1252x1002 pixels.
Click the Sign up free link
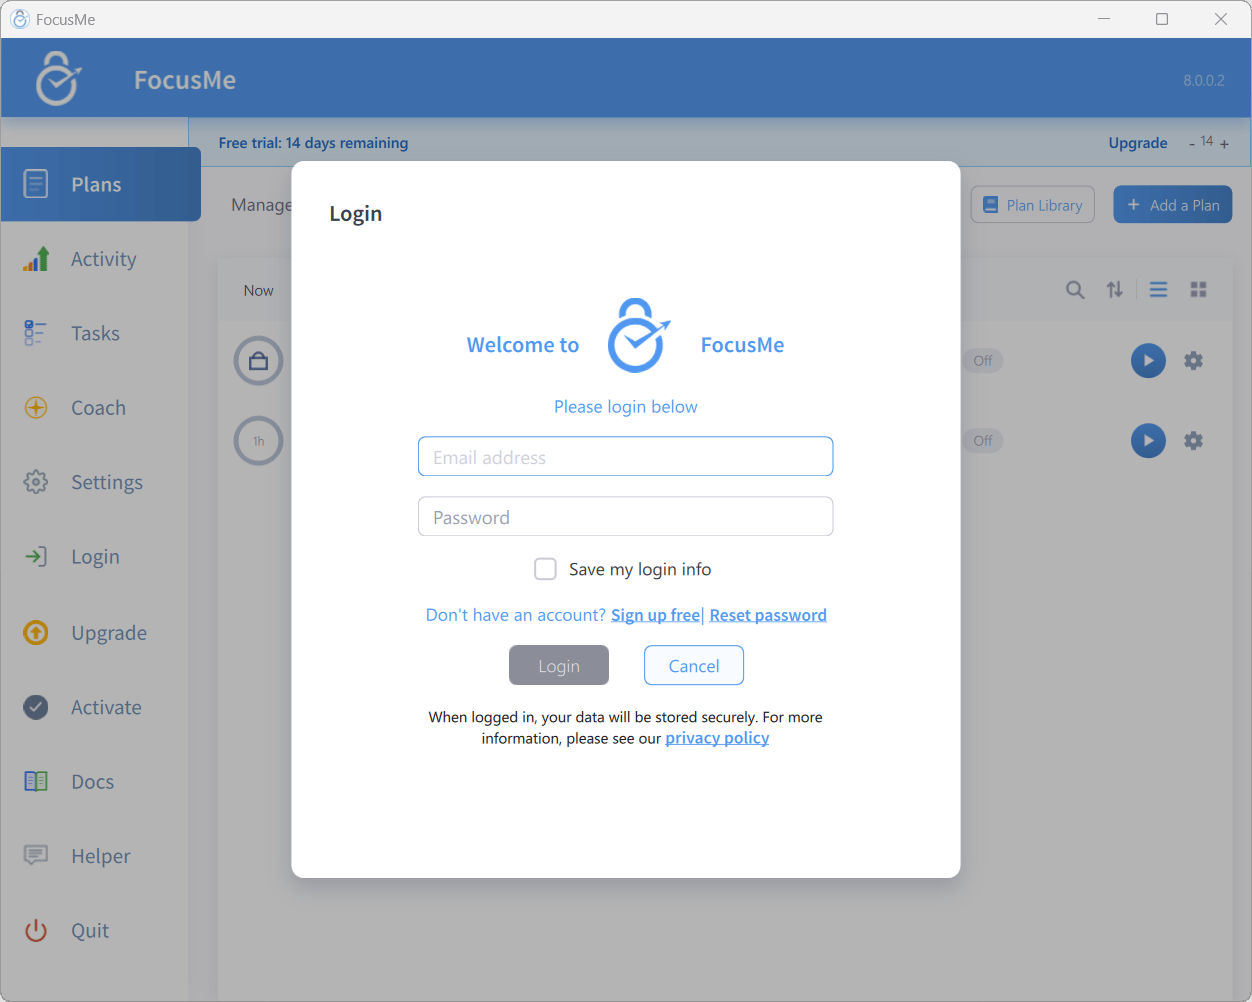(x=655, y=615)
